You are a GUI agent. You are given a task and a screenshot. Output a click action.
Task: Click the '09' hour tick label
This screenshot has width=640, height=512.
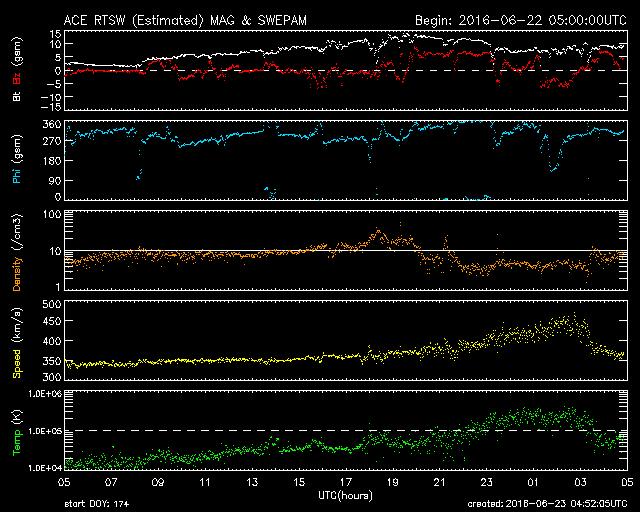158,482
